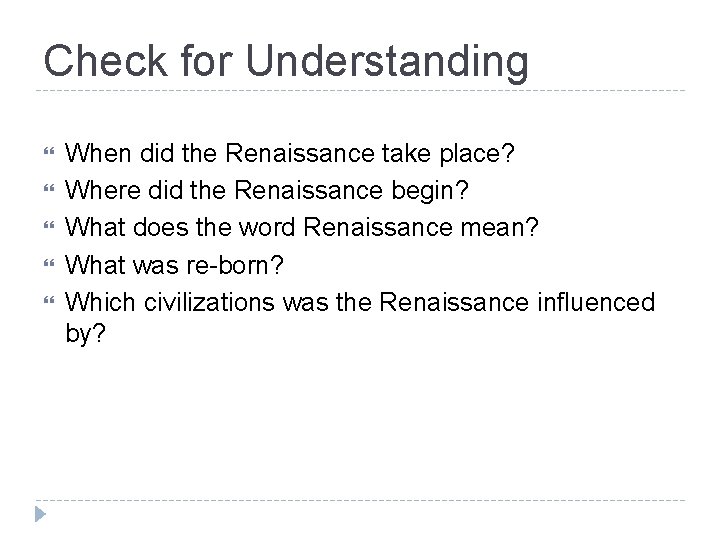Click the bullet beside "Where did the Renaissance begin?"
The height and width of the screenshot is (540, 720).
(49, 188)
